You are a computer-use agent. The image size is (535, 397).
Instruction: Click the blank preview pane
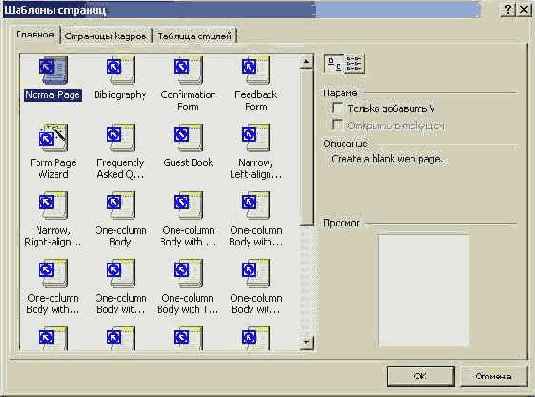click(423, 290)
